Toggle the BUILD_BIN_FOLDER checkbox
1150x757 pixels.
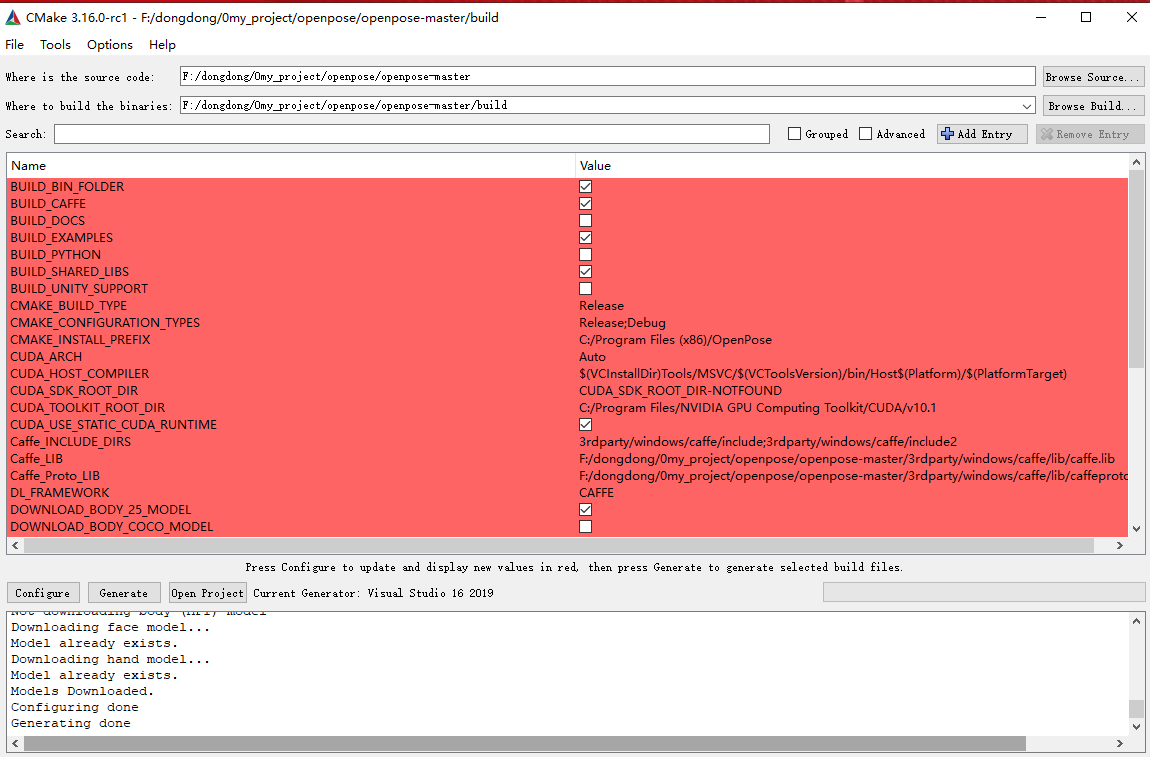point(585,186)
